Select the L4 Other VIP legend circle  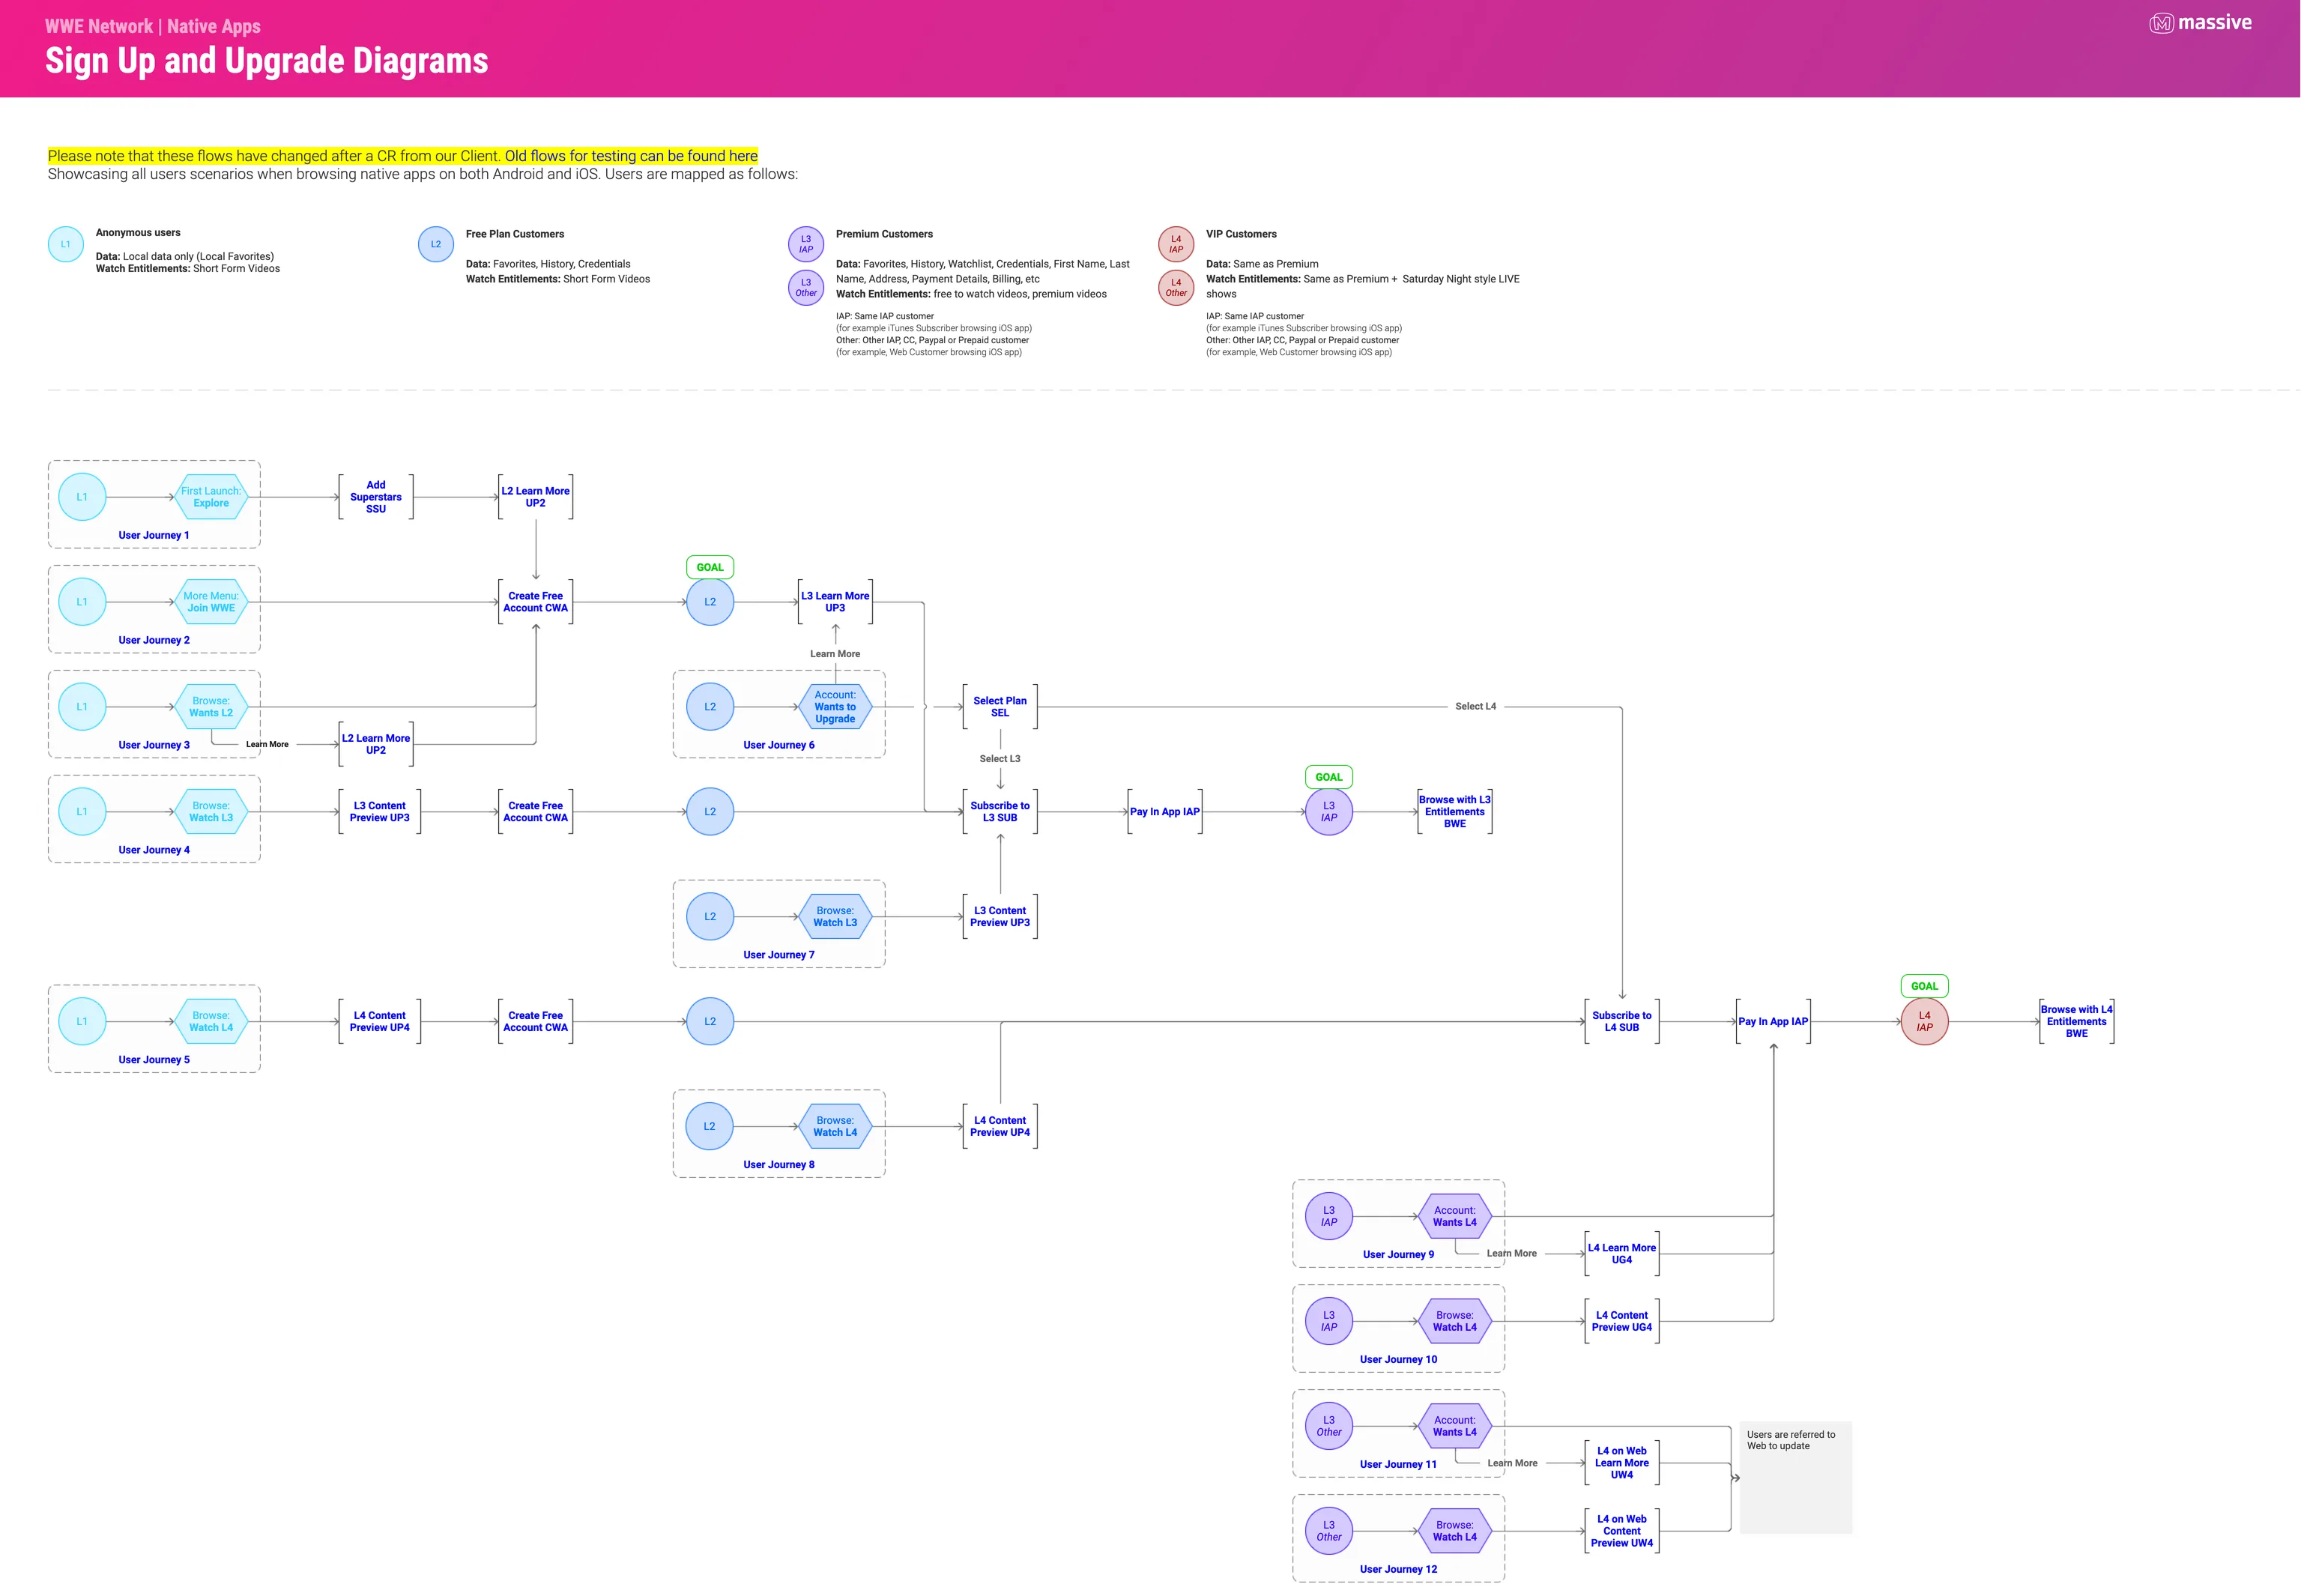(1176, 287)
